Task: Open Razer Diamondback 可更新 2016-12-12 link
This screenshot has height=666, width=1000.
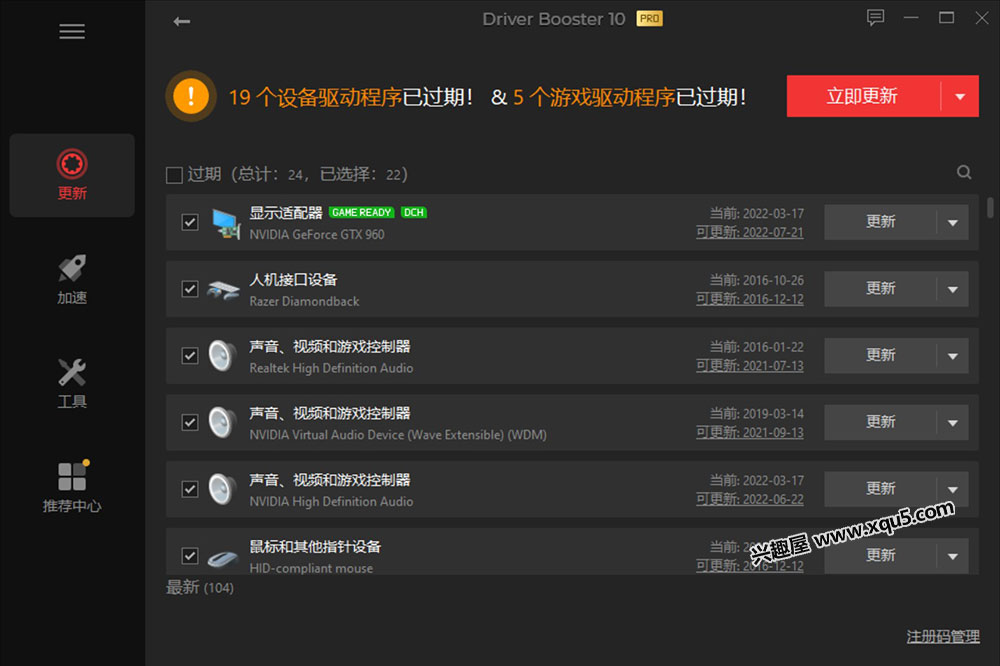Action: [x=749, y=299]
